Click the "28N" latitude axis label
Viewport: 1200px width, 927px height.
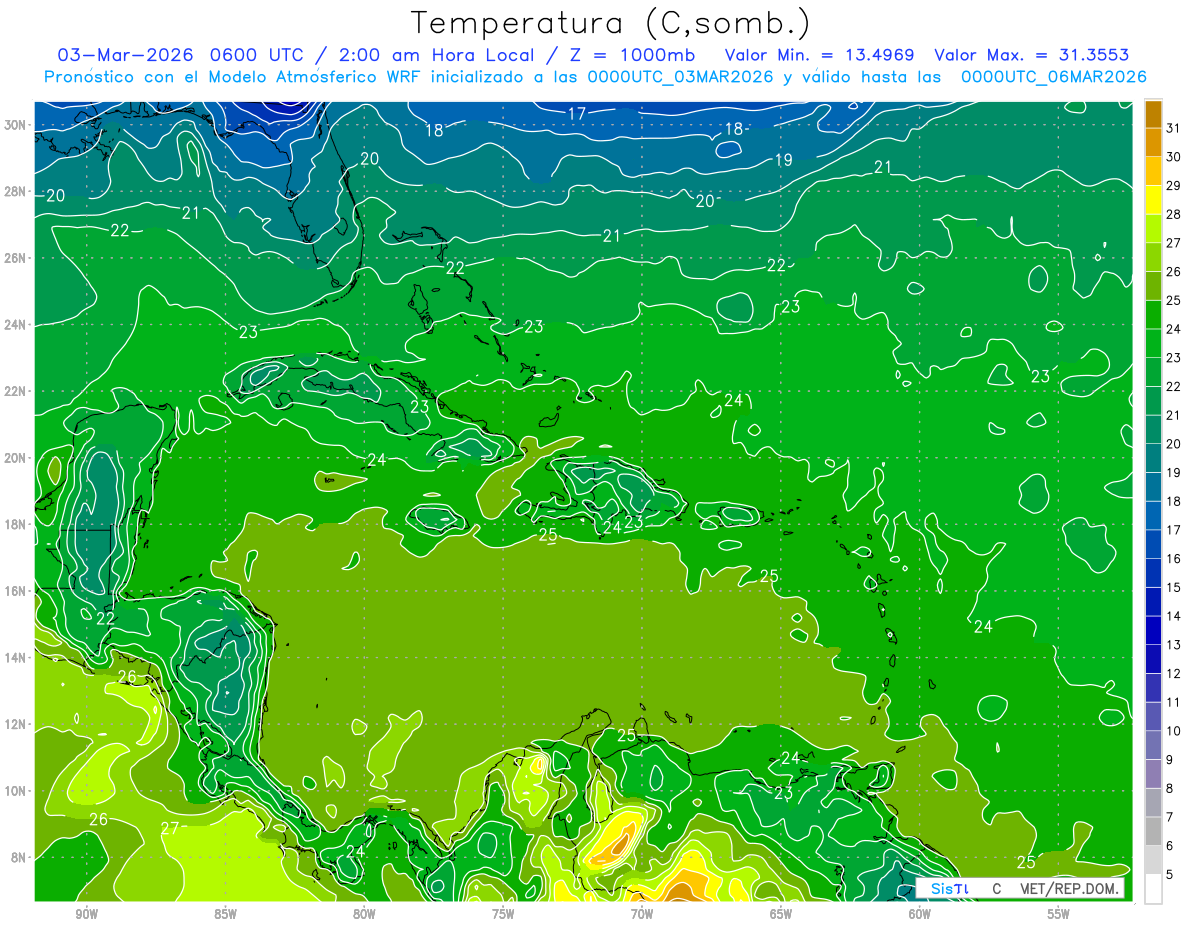pos(16,191)
